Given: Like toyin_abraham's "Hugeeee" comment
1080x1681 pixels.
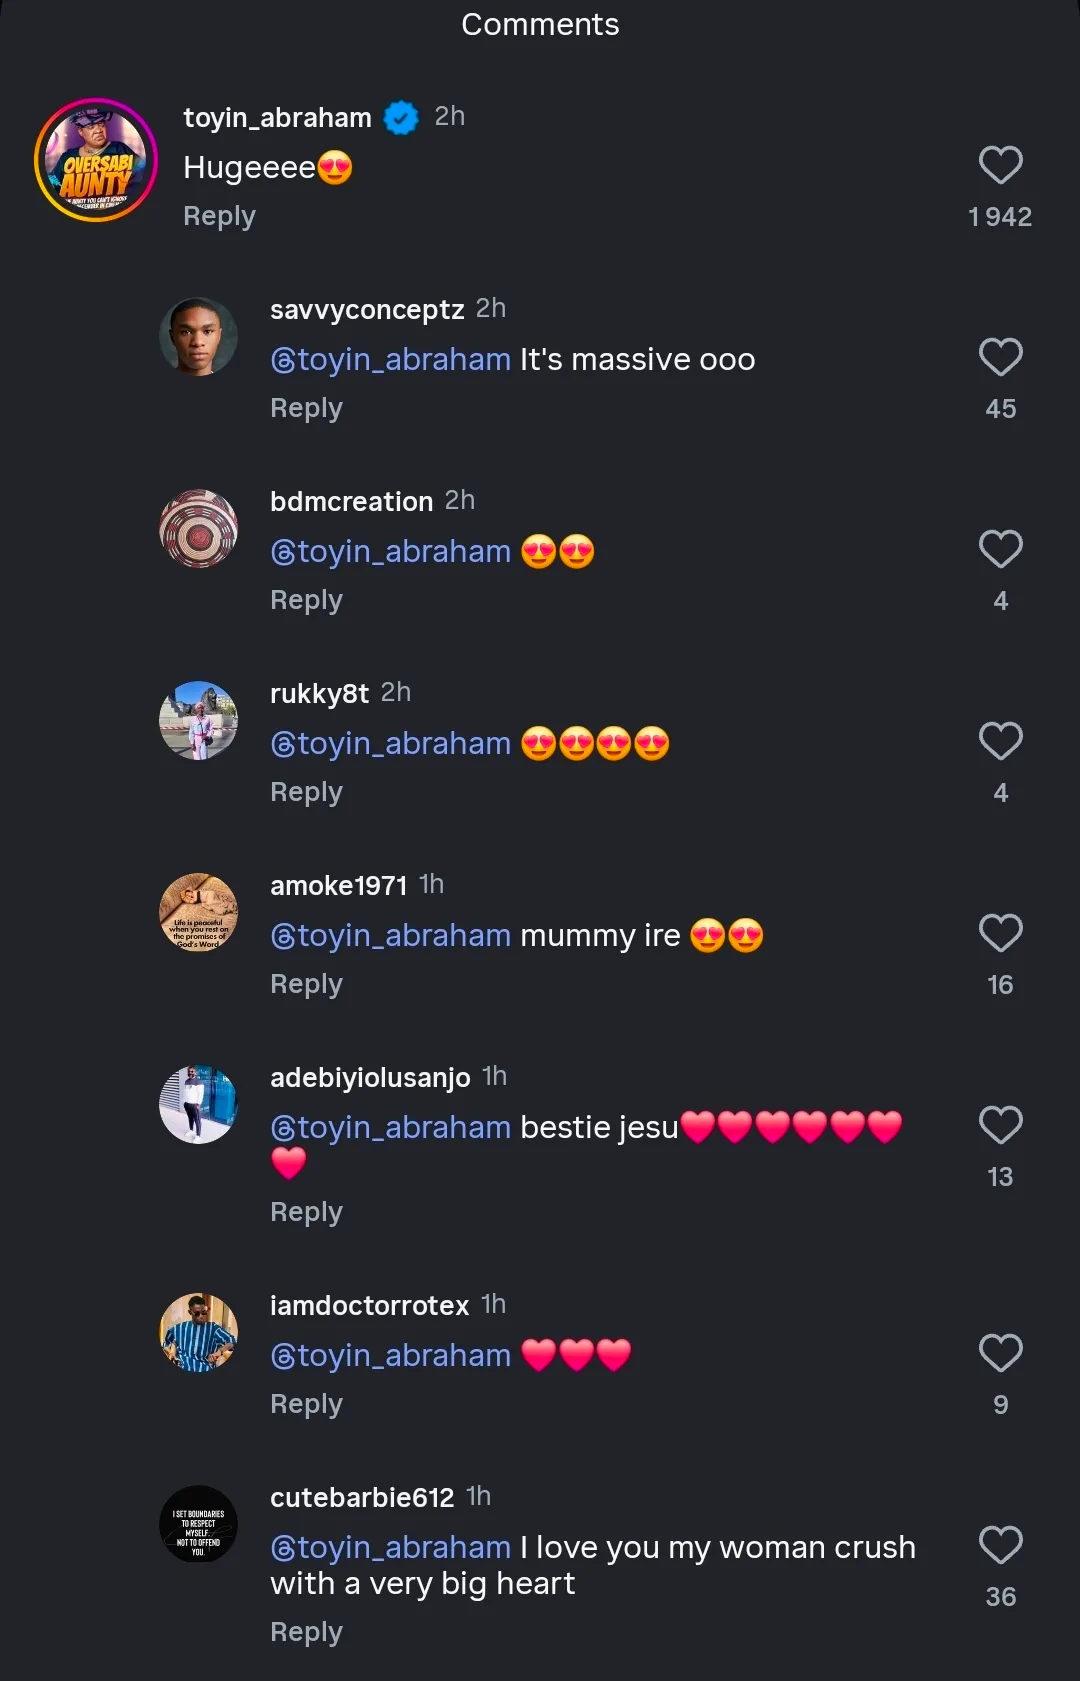Looking at the screenshot, I should coord(1000,166).
